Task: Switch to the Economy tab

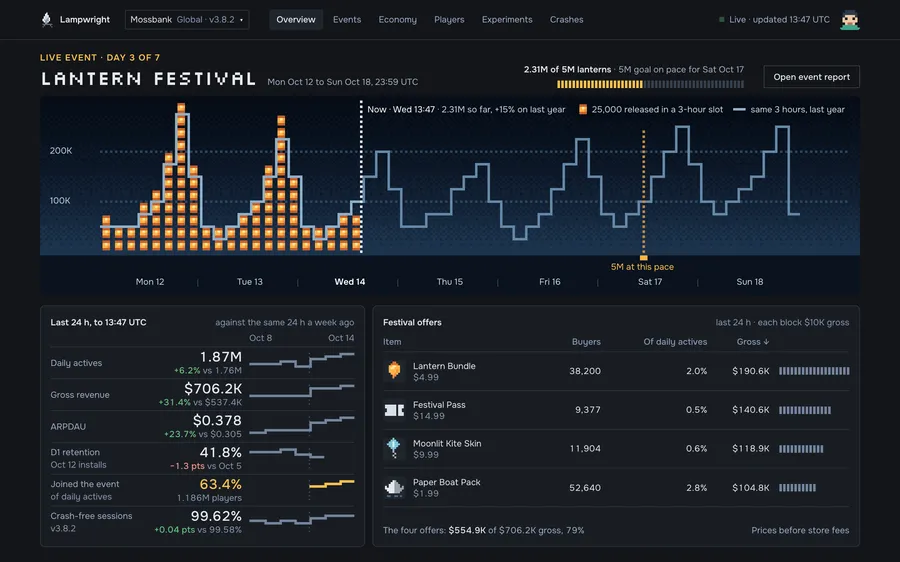Action: (397, 20)
